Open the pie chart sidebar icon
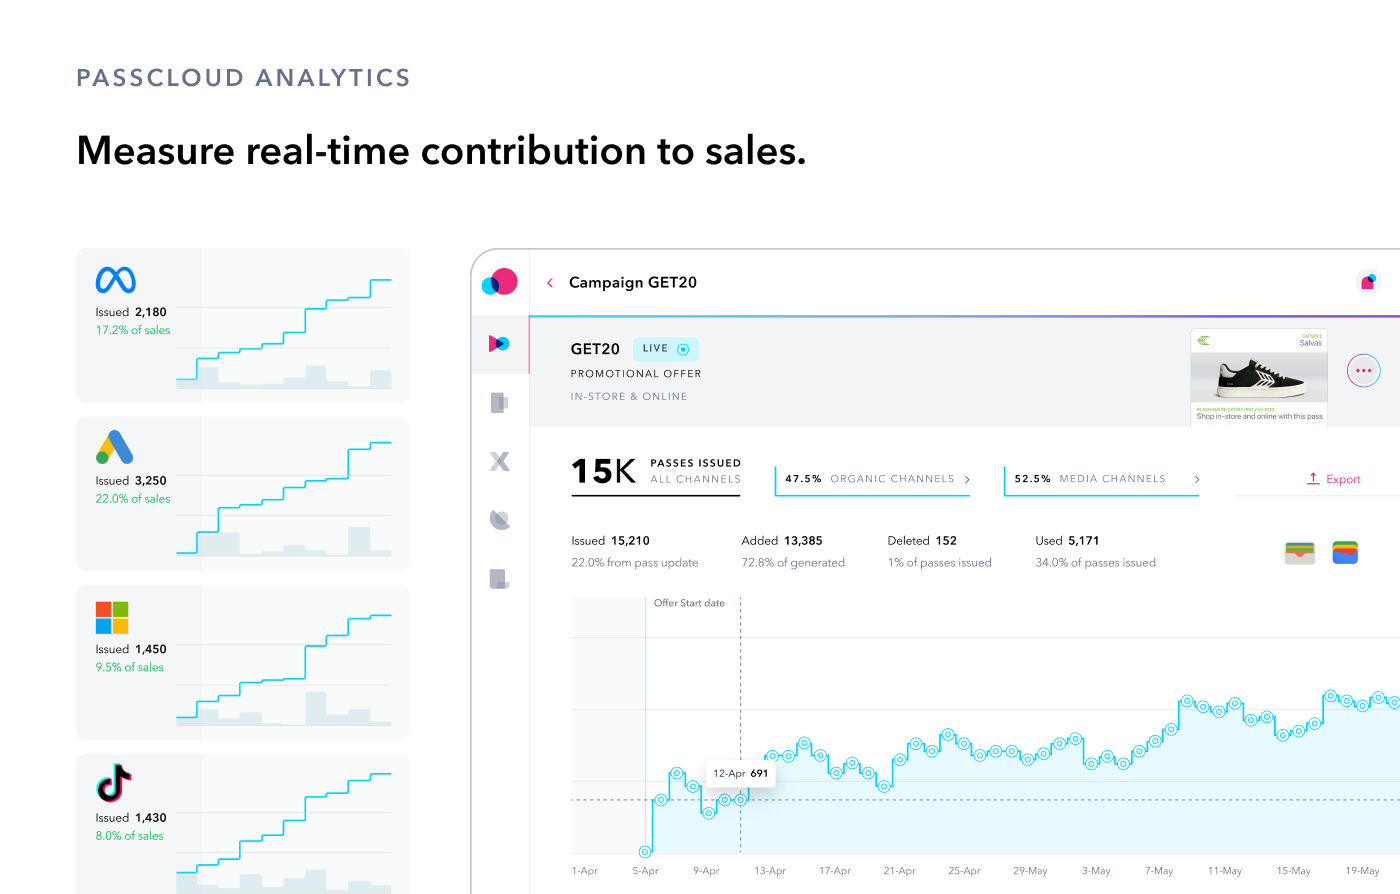 click(500, 519)
